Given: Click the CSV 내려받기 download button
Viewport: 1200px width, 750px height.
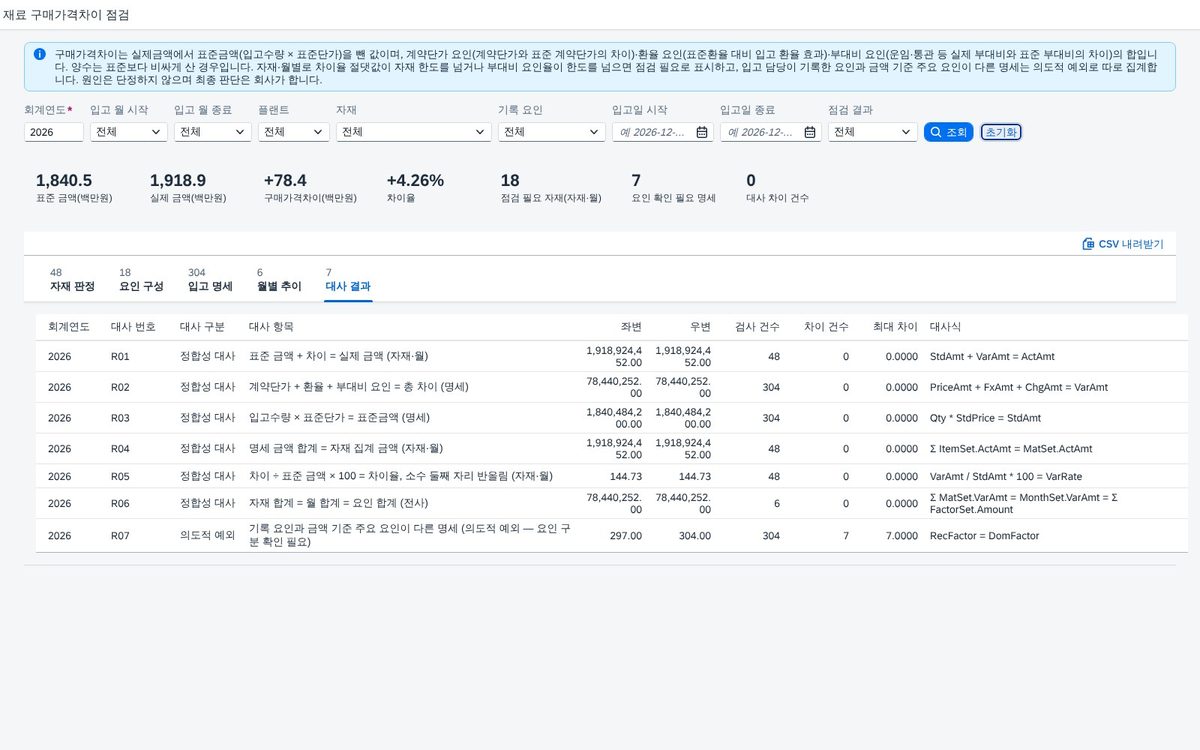Looking at the screenshot, I should (x=1123, y=244).
